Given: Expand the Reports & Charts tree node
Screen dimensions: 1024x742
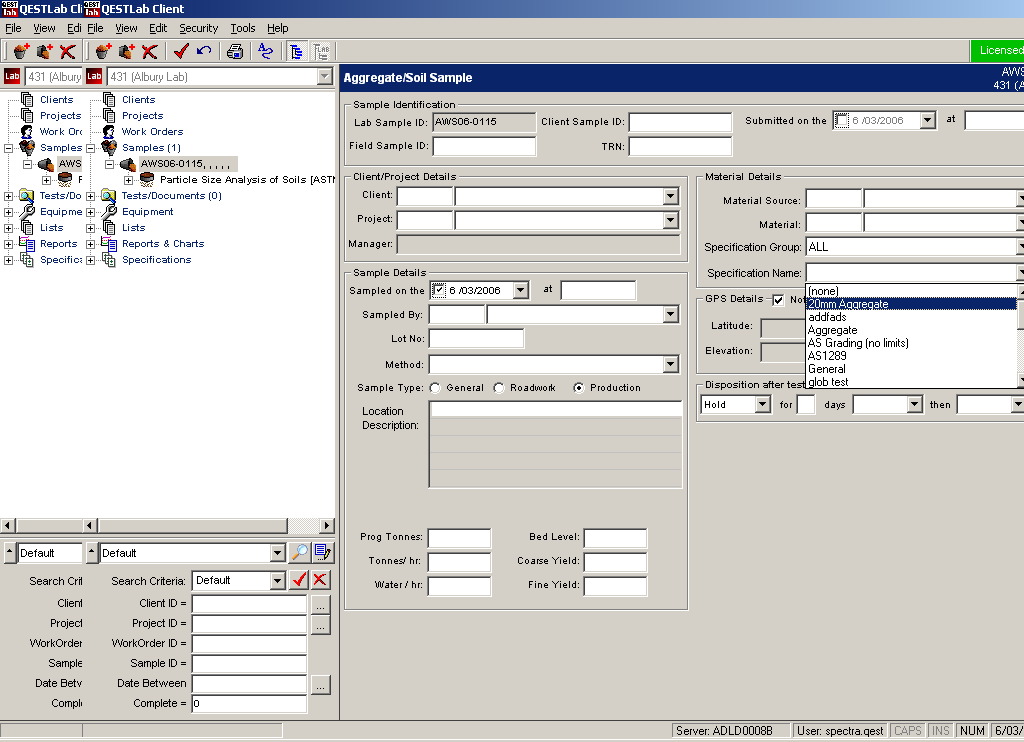Looking at the screenshot, I should [91, 244].
